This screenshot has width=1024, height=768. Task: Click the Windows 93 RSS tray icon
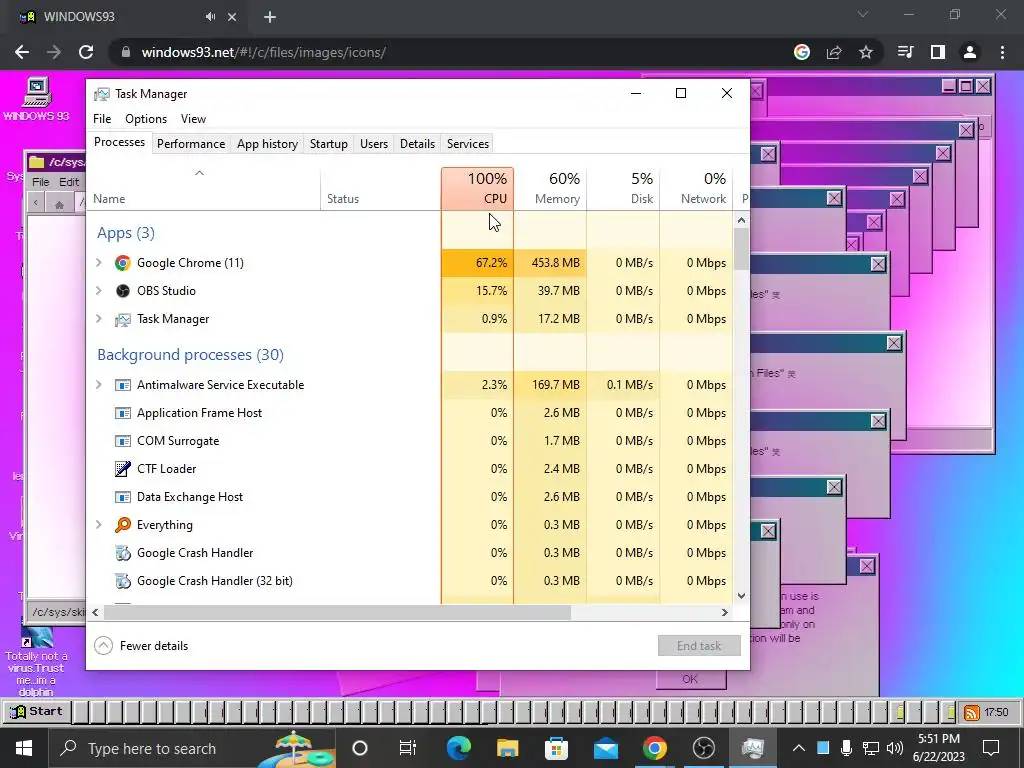972,712
